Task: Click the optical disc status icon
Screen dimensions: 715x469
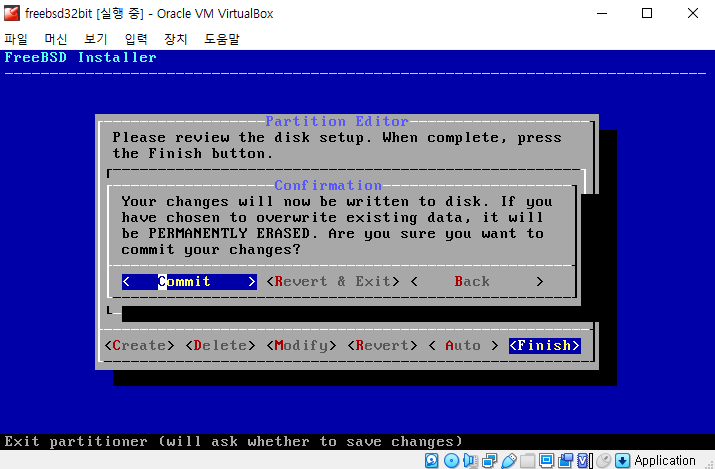Action: tap(451, 460)
